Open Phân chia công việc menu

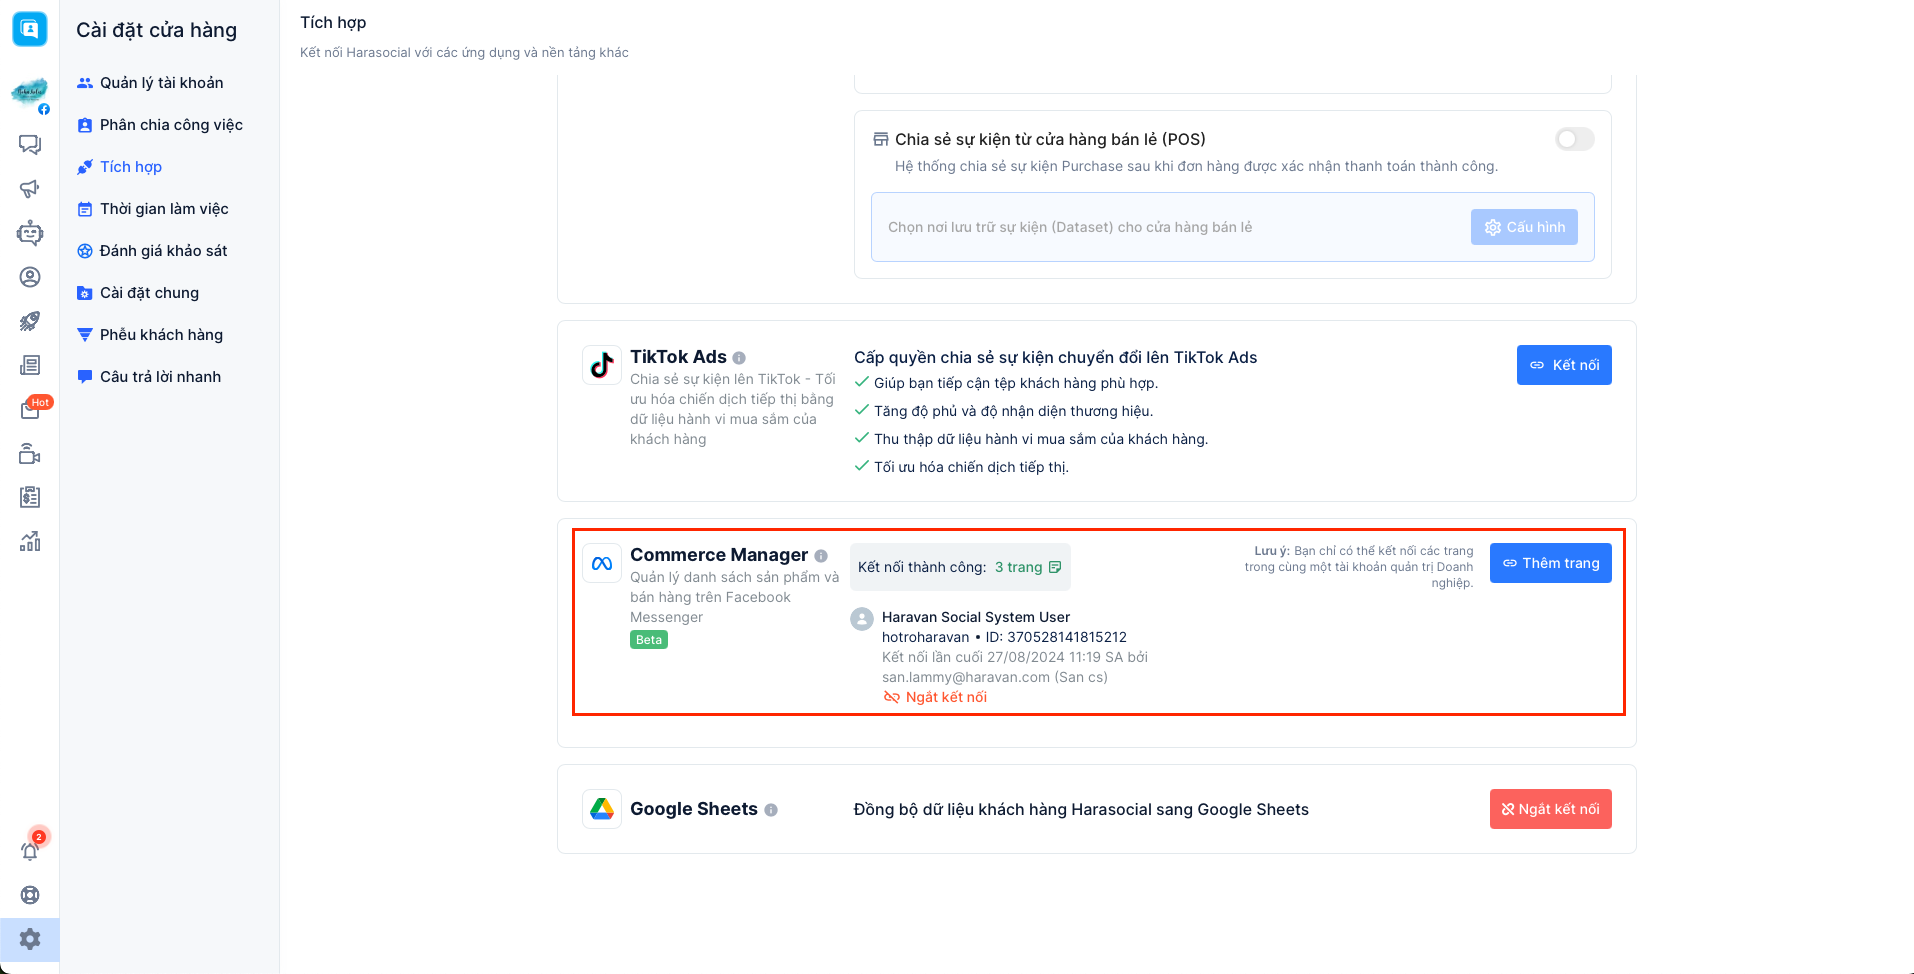pyautogui.click(x=170, y=125)
